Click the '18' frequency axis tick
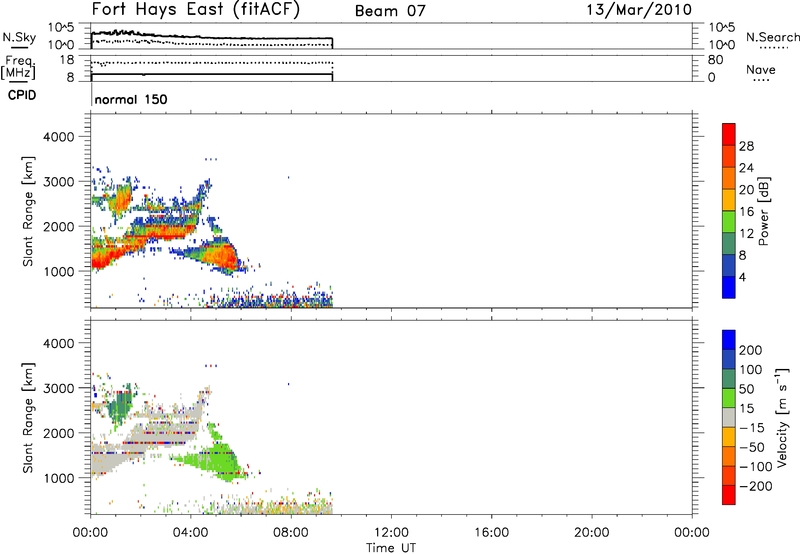The image size is (800, 554). pos(67,60)
